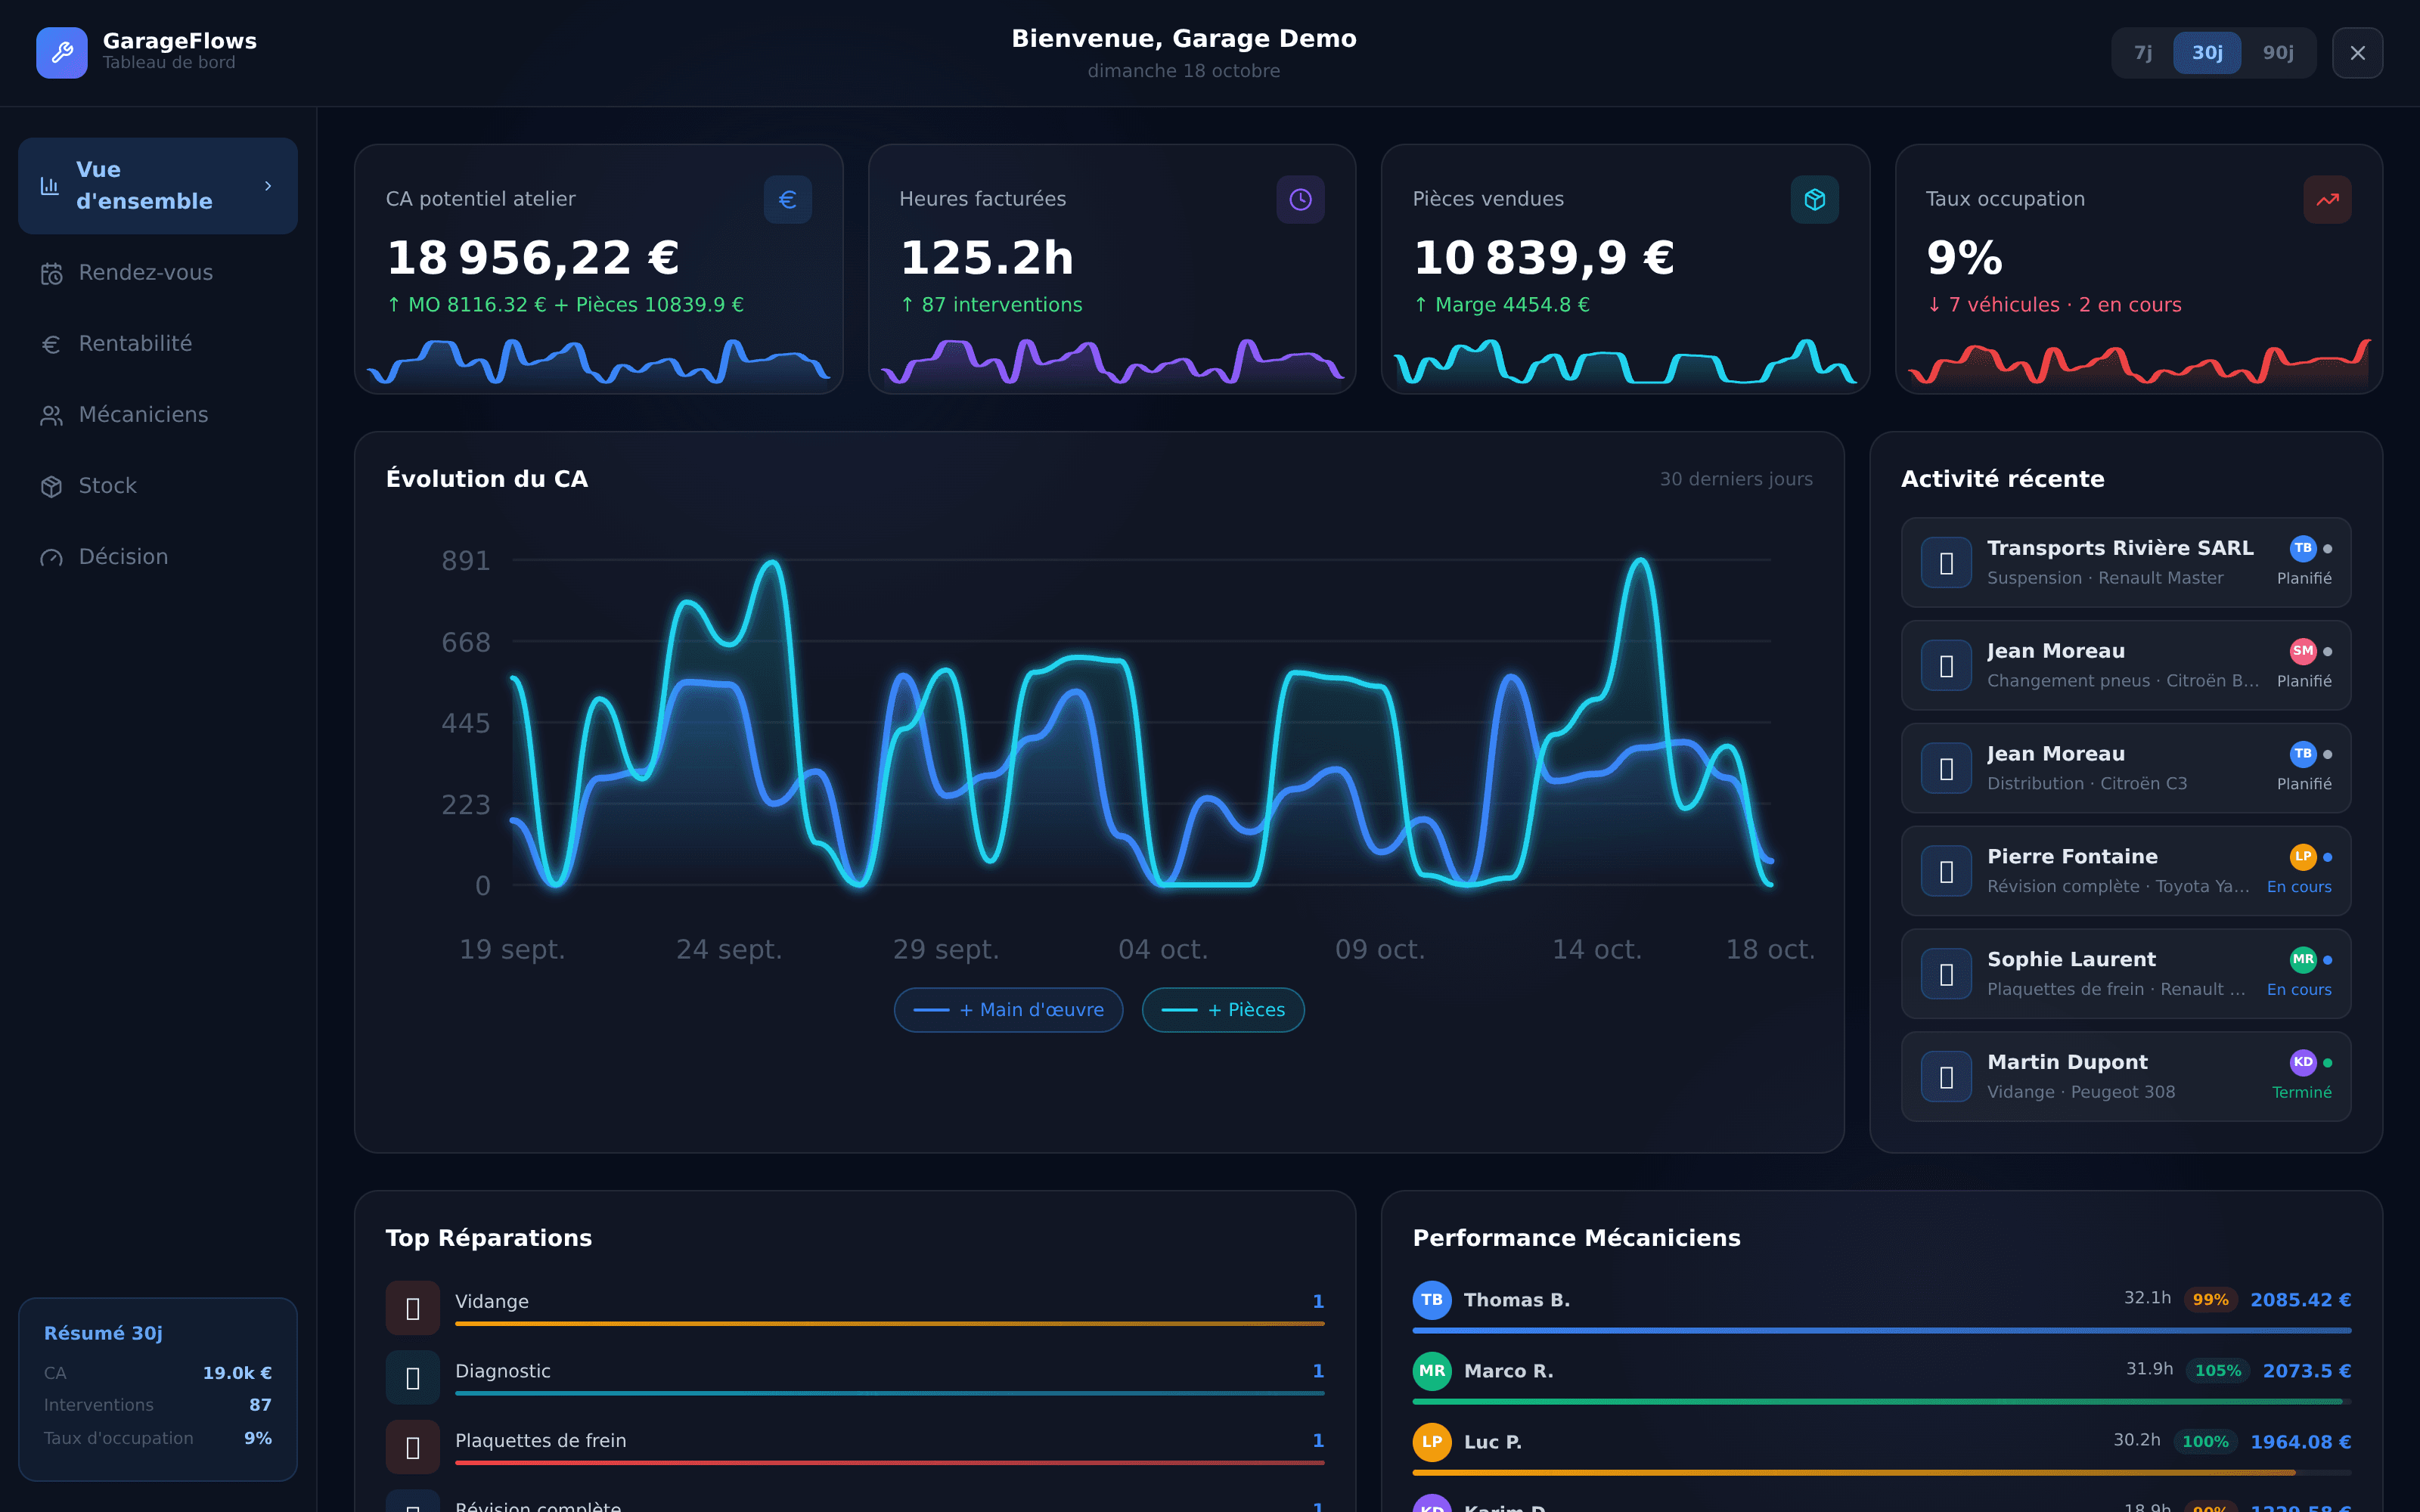The height and width of the screenshot is (1512, 2420).
Task: Open Jean Moreau Changement pneus entry
Action: [2126, 665]
